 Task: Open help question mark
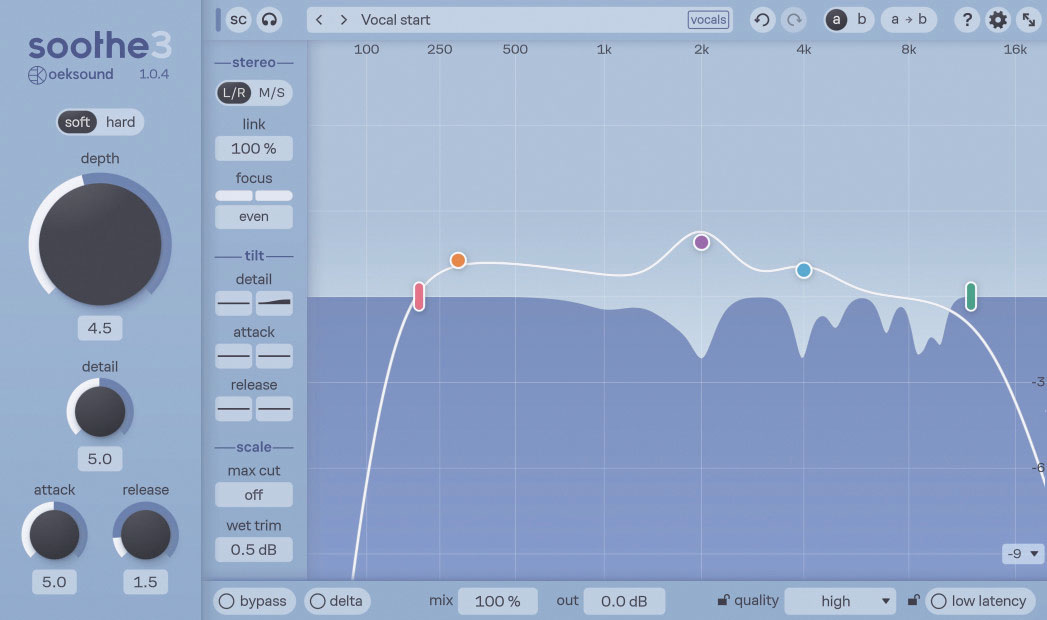pos(966,20)
